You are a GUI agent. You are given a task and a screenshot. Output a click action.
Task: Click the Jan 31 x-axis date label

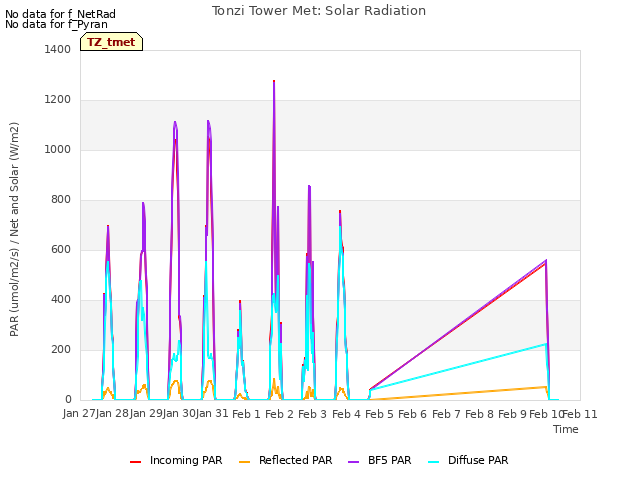[212, 414]
